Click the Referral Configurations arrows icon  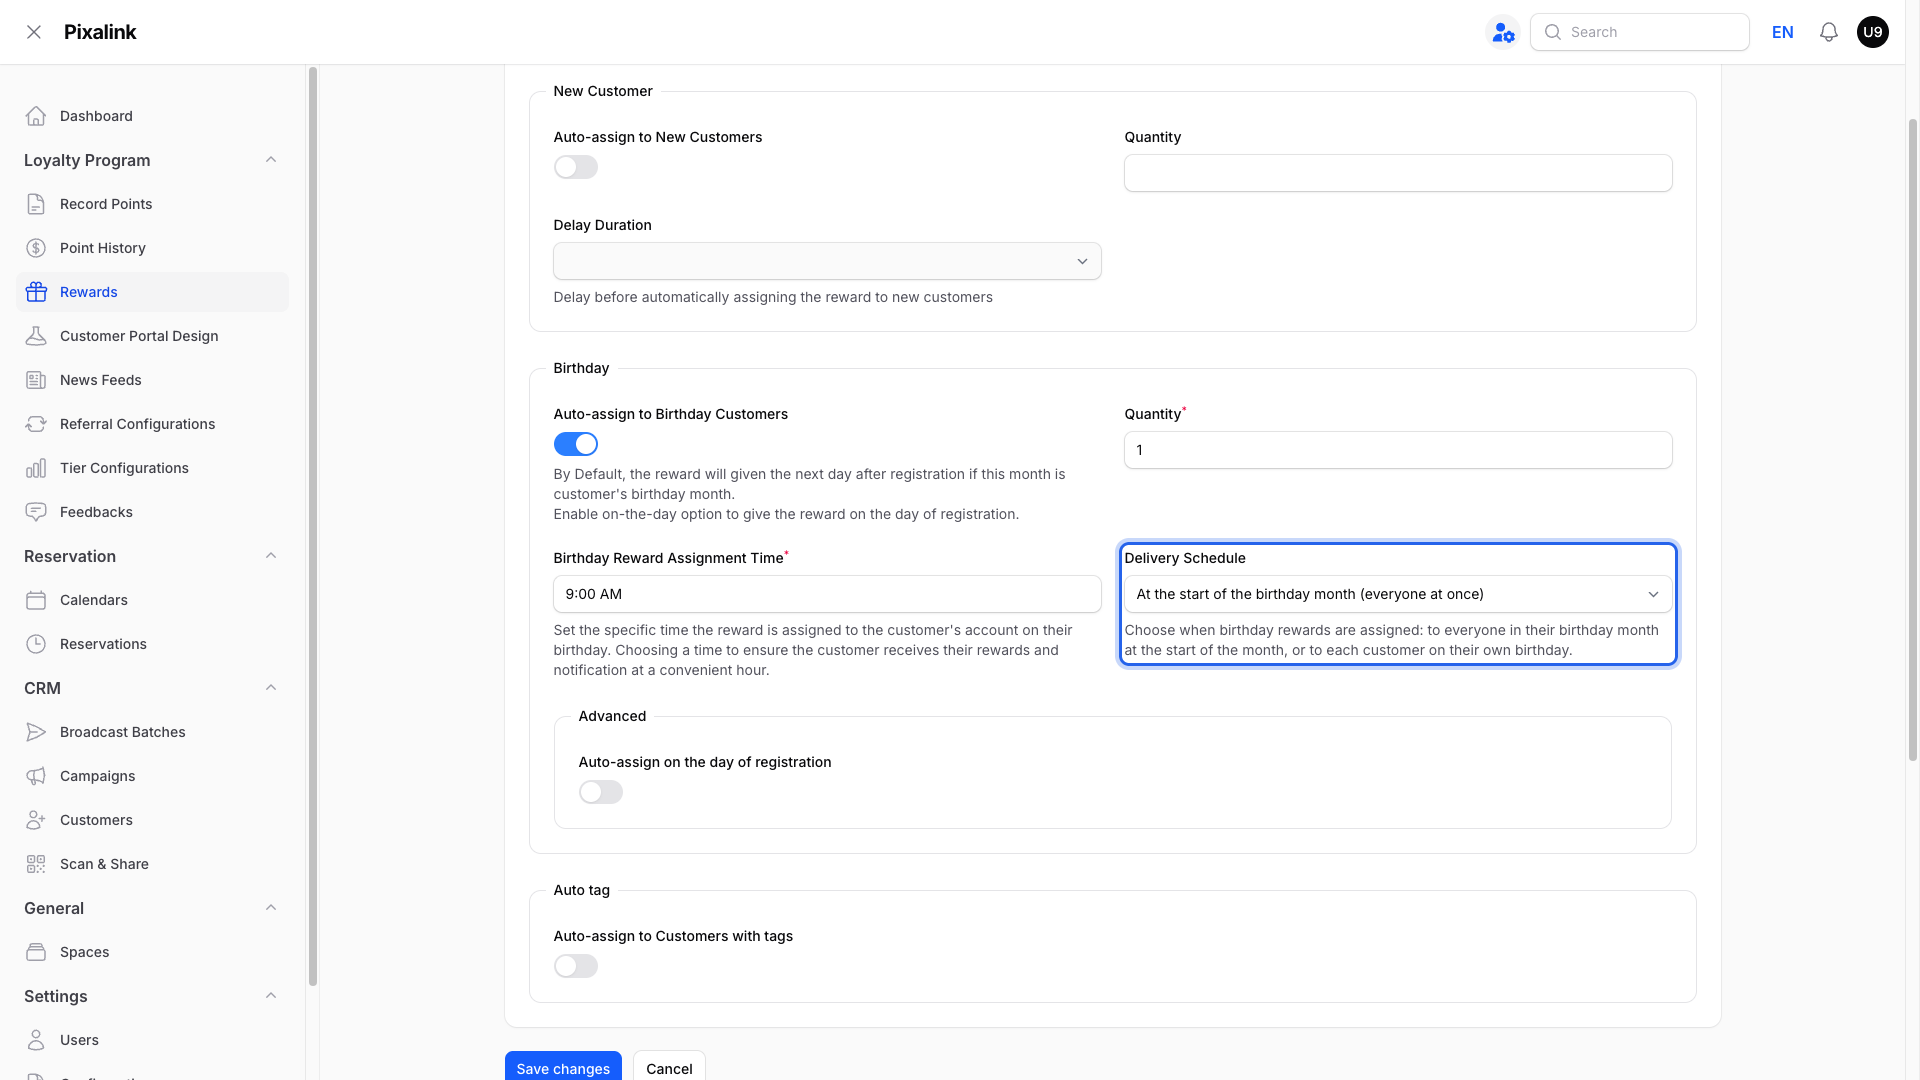coord(36,424)
